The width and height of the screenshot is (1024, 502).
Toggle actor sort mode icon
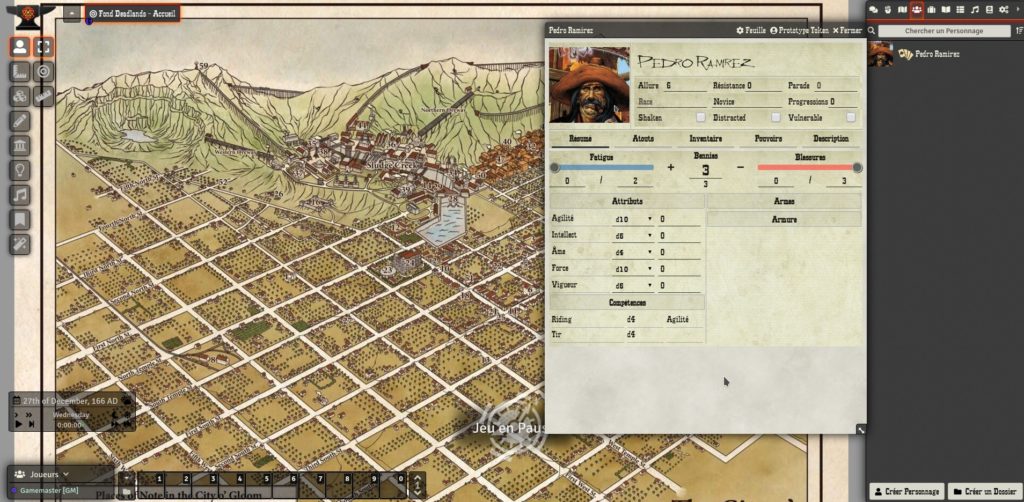click(1019, 31)
